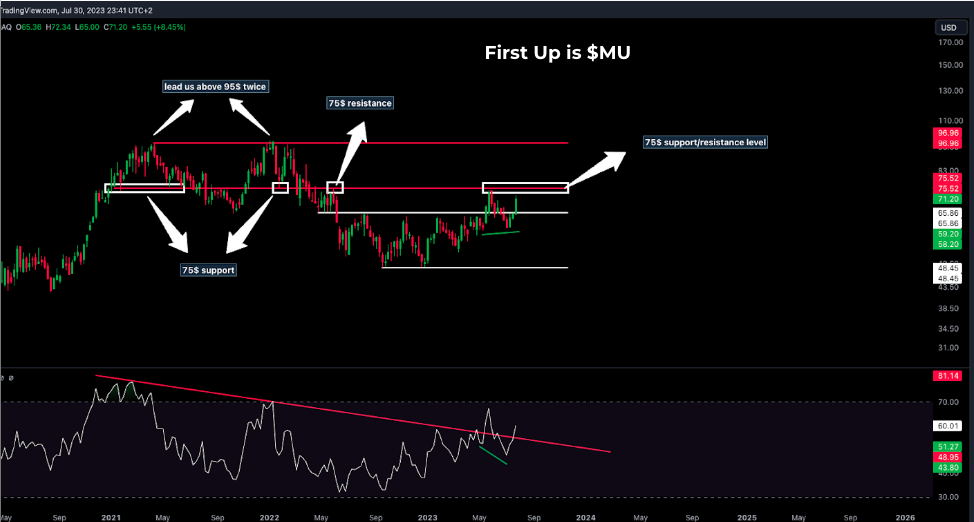Select the '75$ resistance' text label
The height and width of the screenshot is (522, 974).
coord(360,103)
